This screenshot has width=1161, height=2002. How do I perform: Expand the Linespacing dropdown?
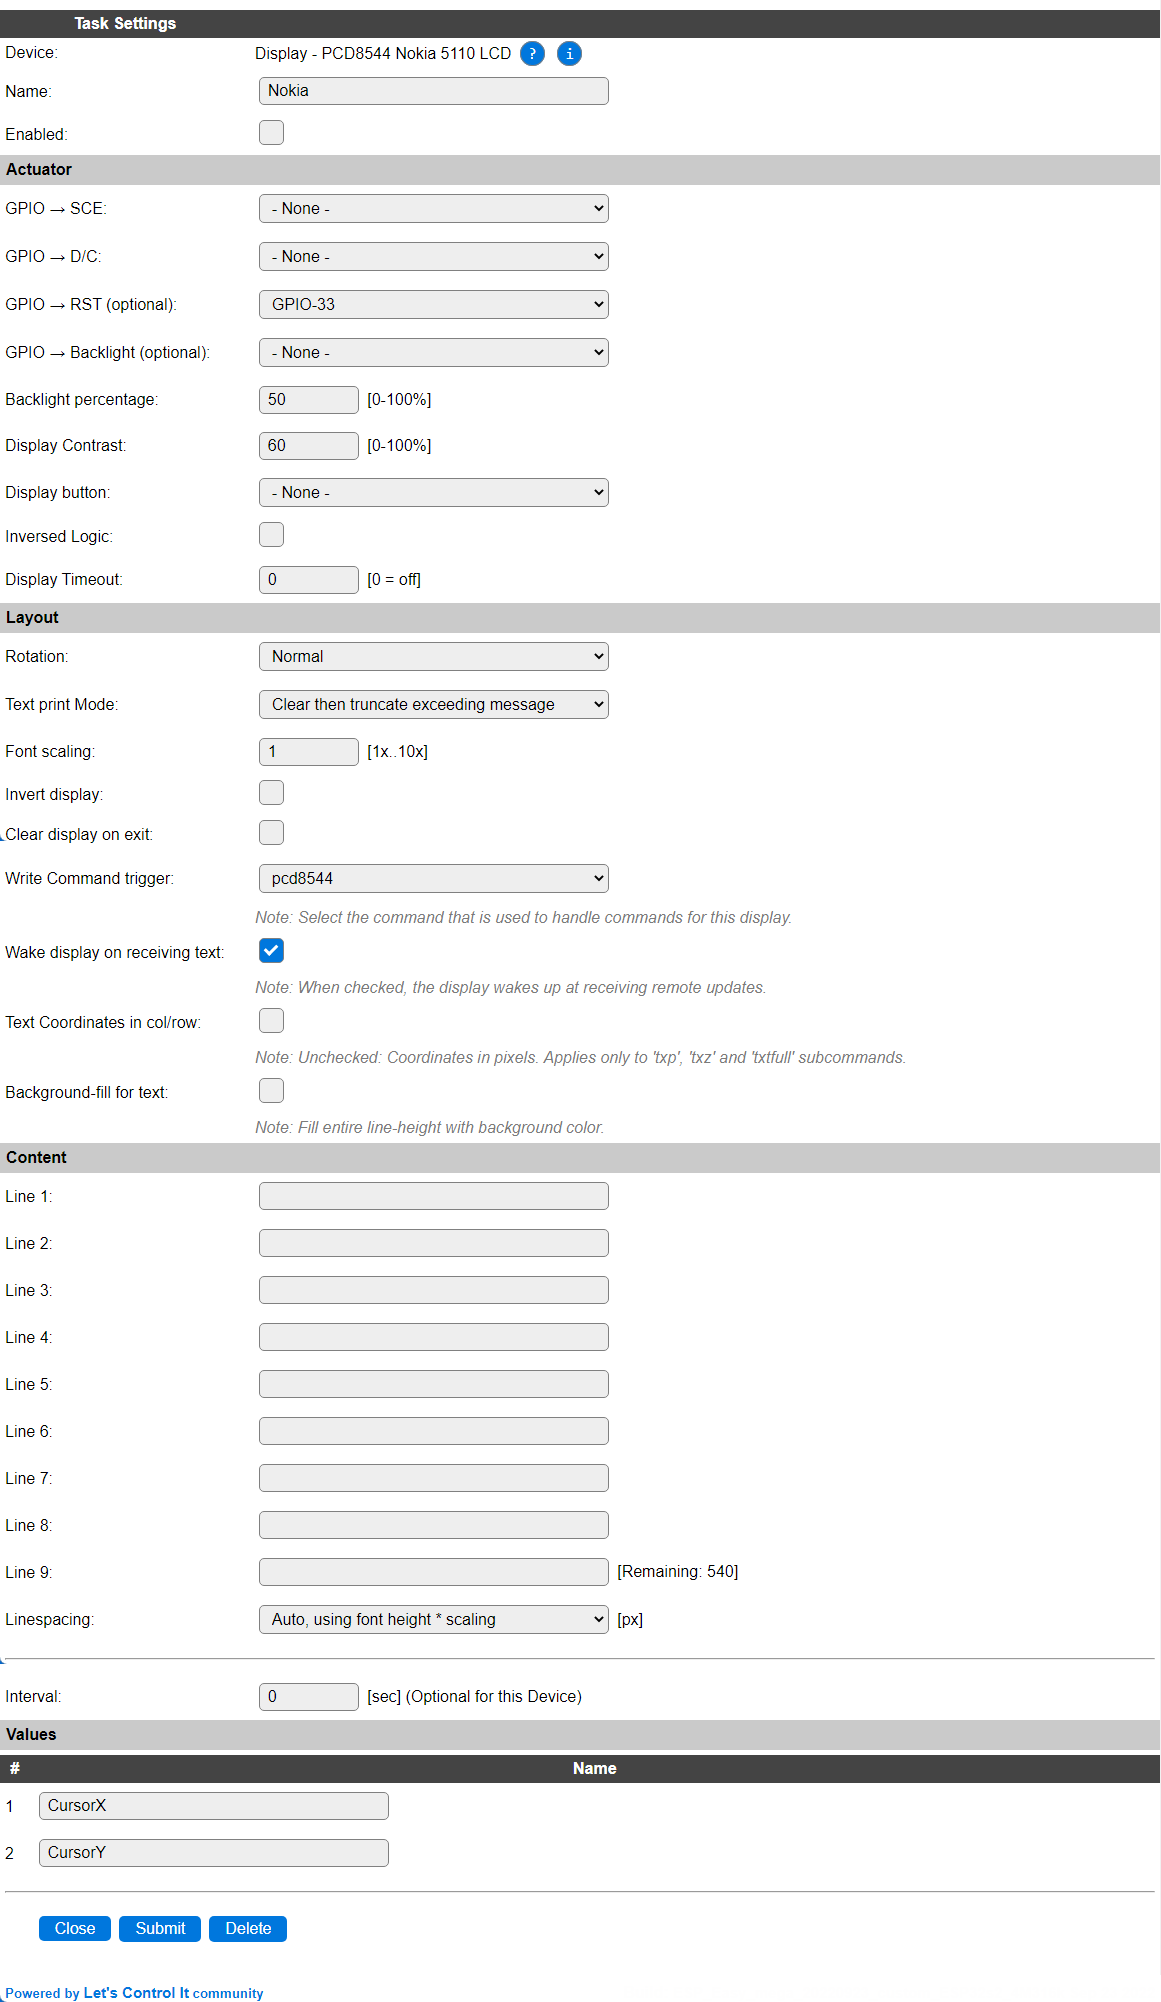point(433,1620)
